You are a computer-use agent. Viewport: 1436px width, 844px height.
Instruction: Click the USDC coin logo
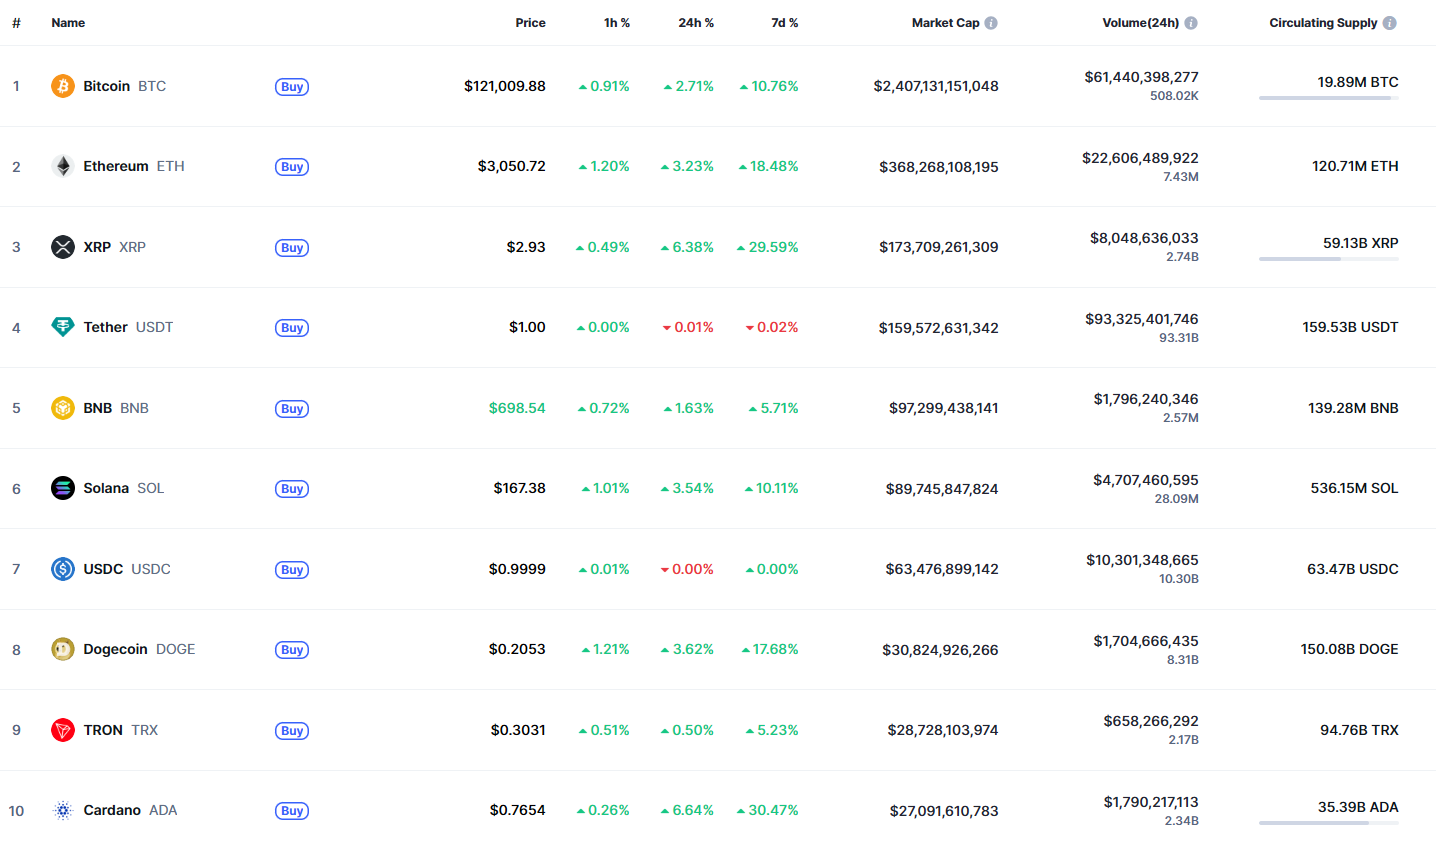63,569
